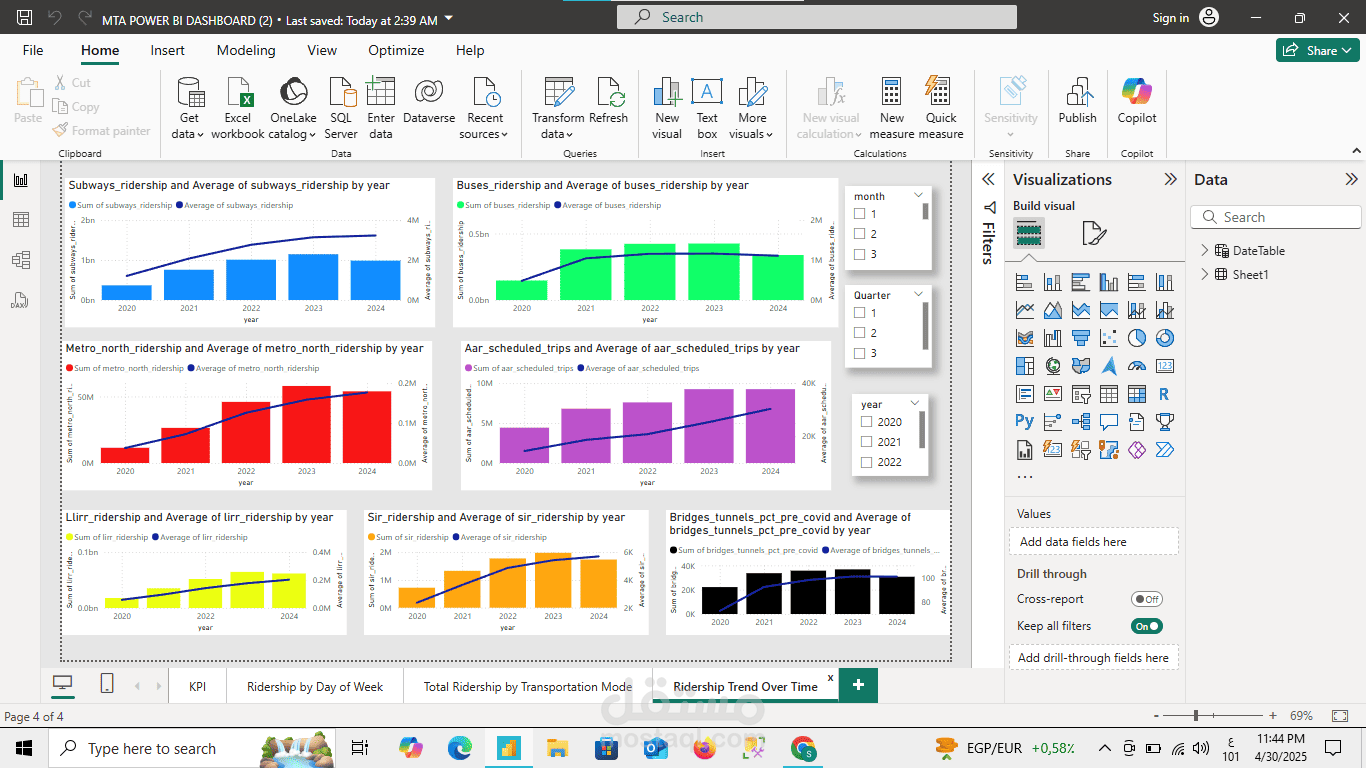Screen dimensions: 1366x768
Task: Select the Stacked bar chart visual
Action: coord(1024,283)
